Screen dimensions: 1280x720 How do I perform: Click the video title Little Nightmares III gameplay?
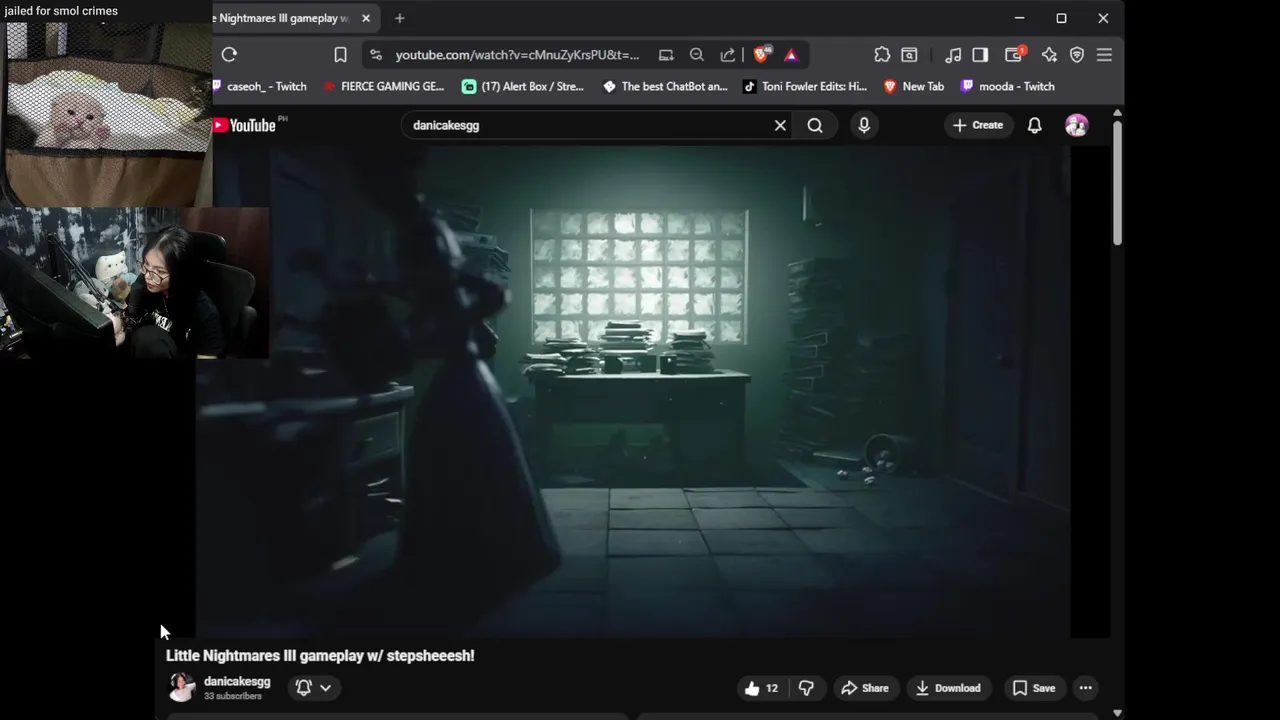click(320, 656)
